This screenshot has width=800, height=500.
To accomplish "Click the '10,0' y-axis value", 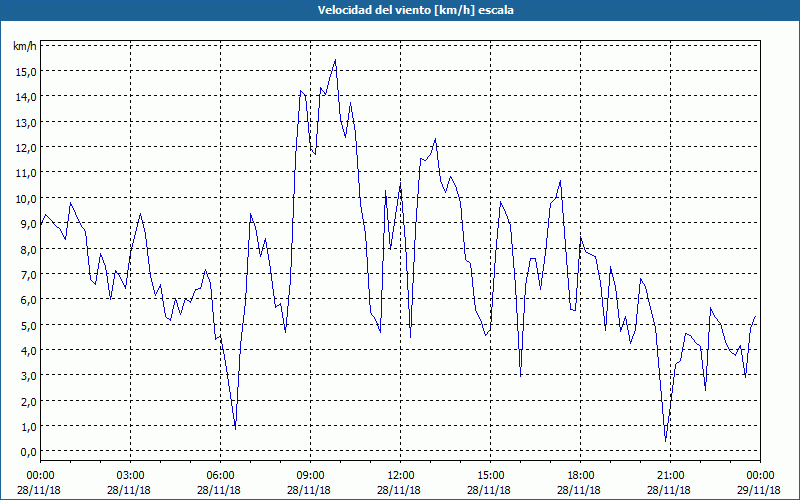I will pos(26,198).
